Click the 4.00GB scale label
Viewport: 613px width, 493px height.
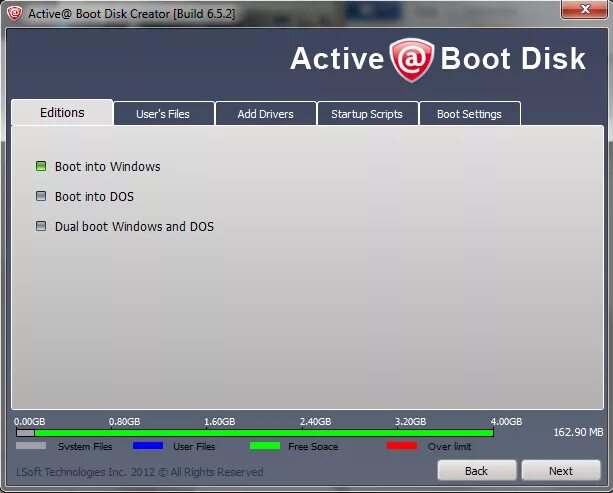tap(506, 421)
